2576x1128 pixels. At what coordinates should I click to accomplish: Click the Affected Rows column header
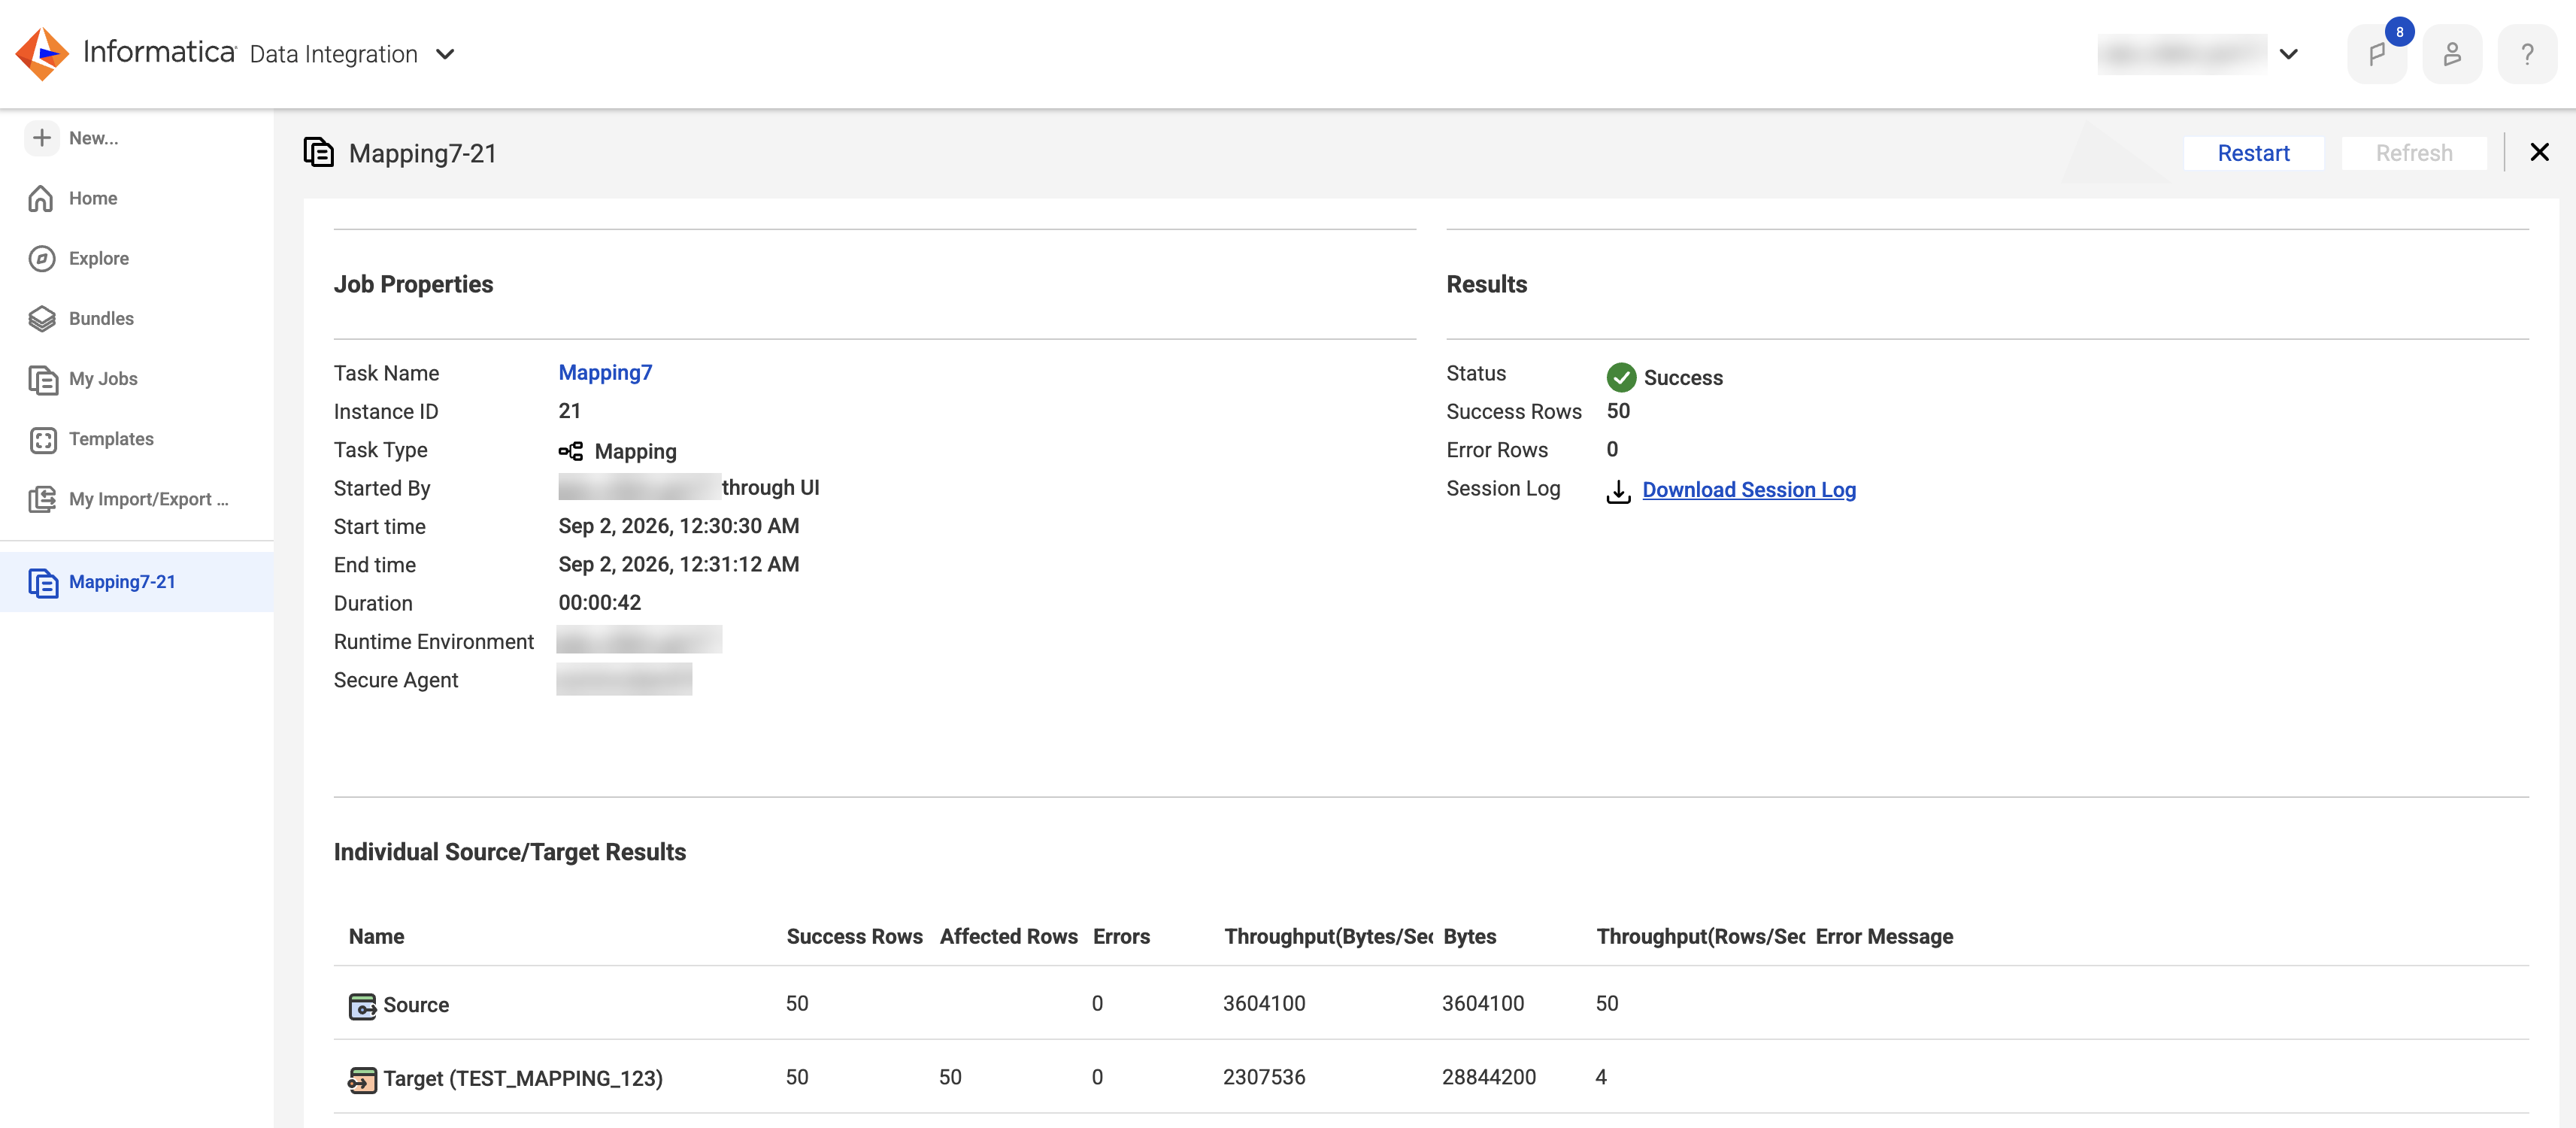(1008, 936)
